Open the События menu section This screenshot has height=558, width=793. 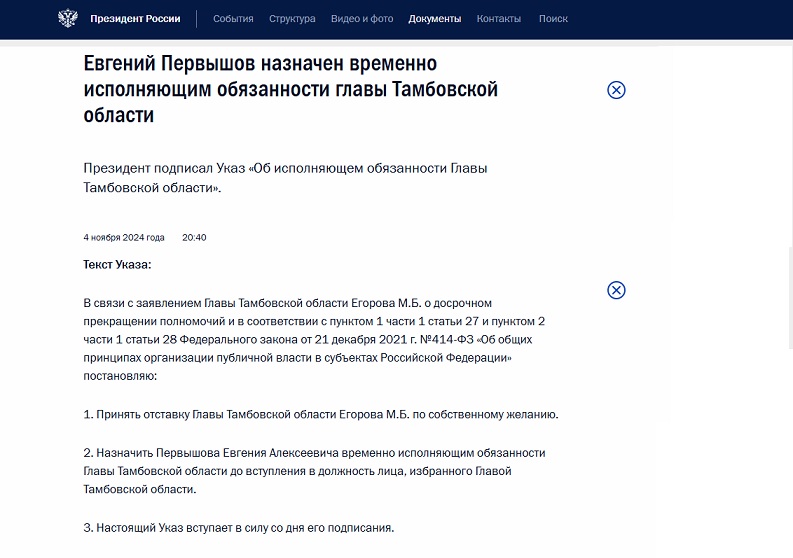(233, 19)
